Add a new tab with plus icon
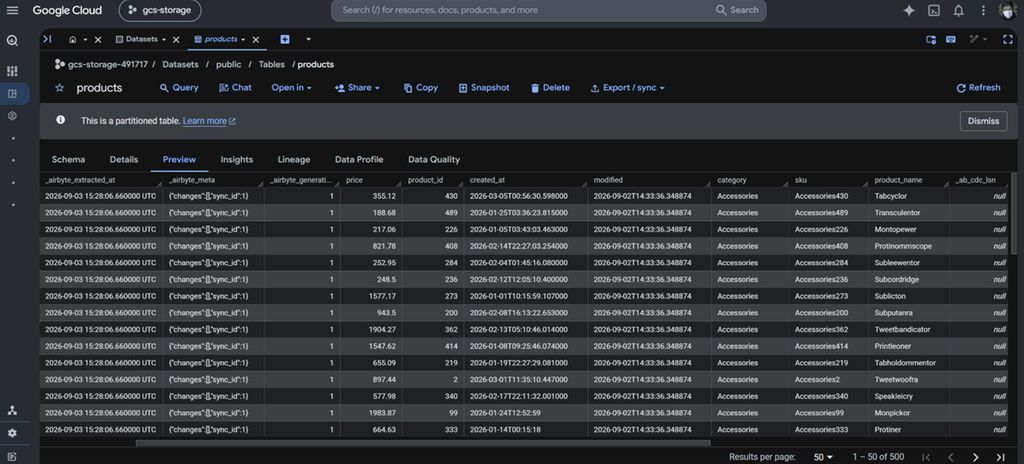Image resolution: width=1024 pixels, height=464 pixels. tap(285, 39)
